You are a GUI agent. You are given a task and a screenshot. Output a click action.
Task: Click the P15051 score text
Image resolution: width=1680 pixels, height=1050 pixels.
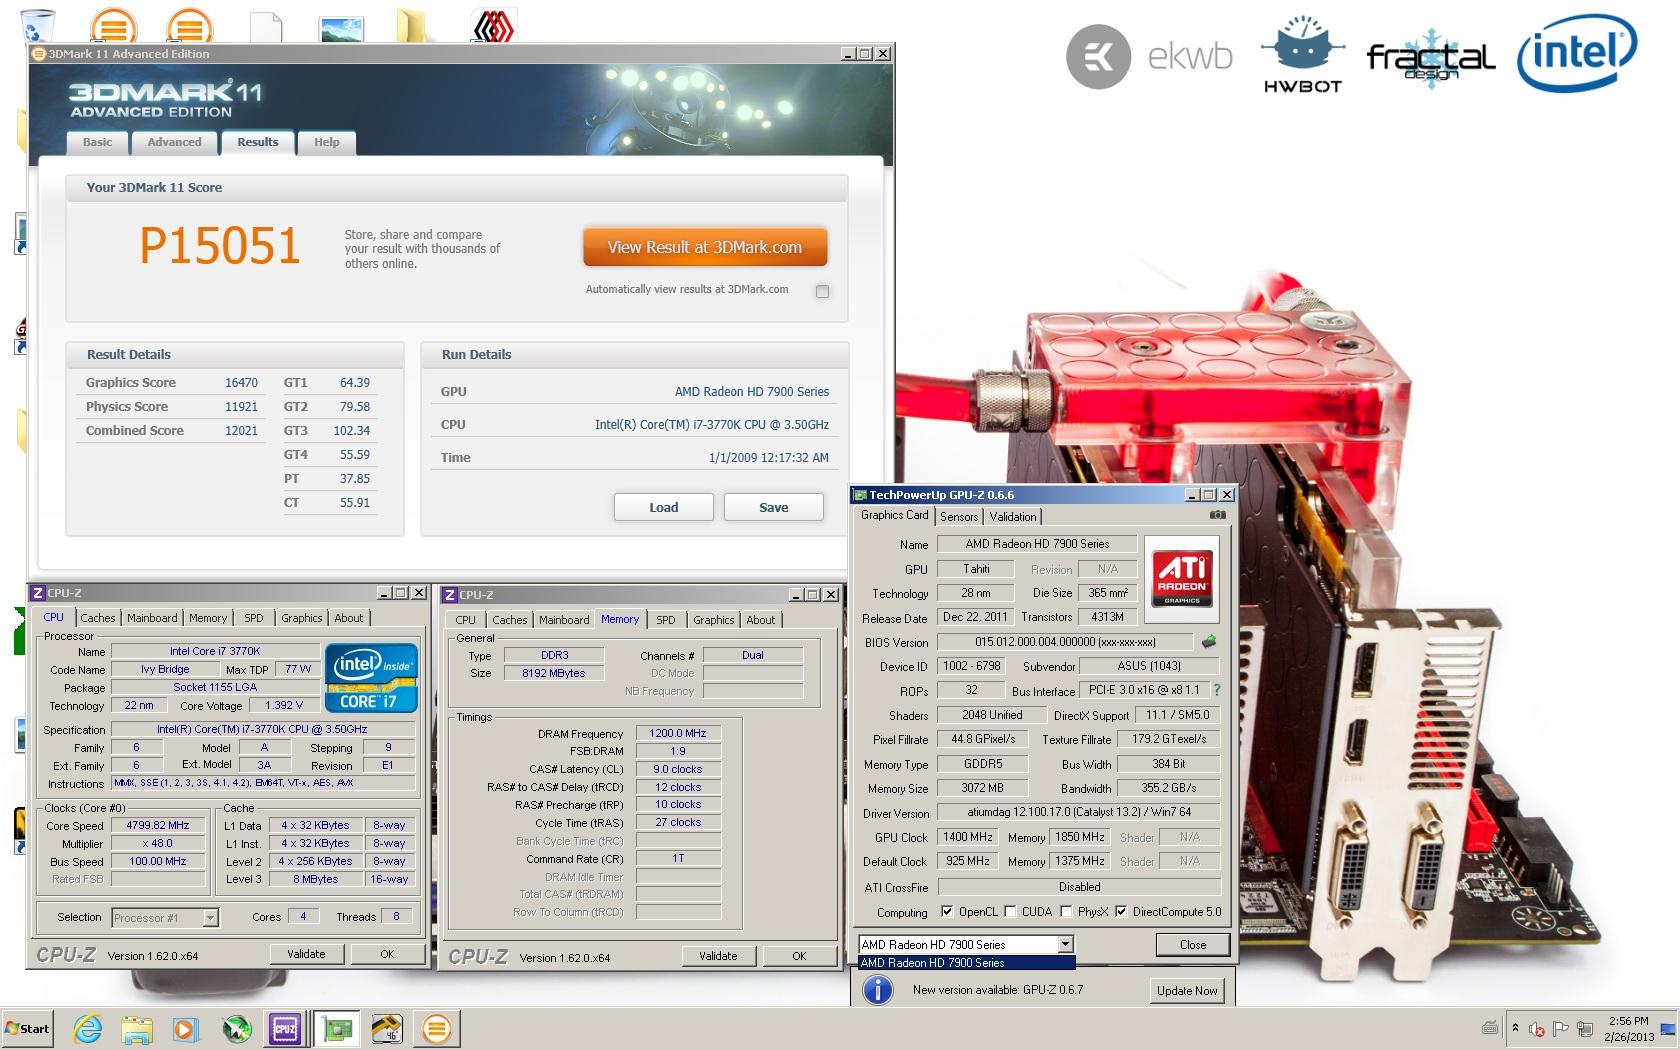click(x=220, y=246)
